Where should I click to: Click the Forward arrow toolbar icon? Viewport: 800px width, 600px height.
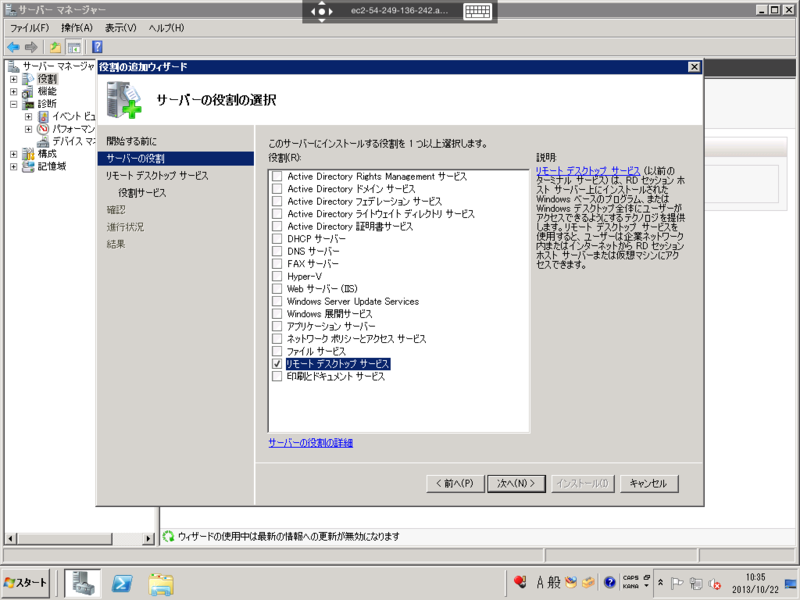tap(31, 47)
